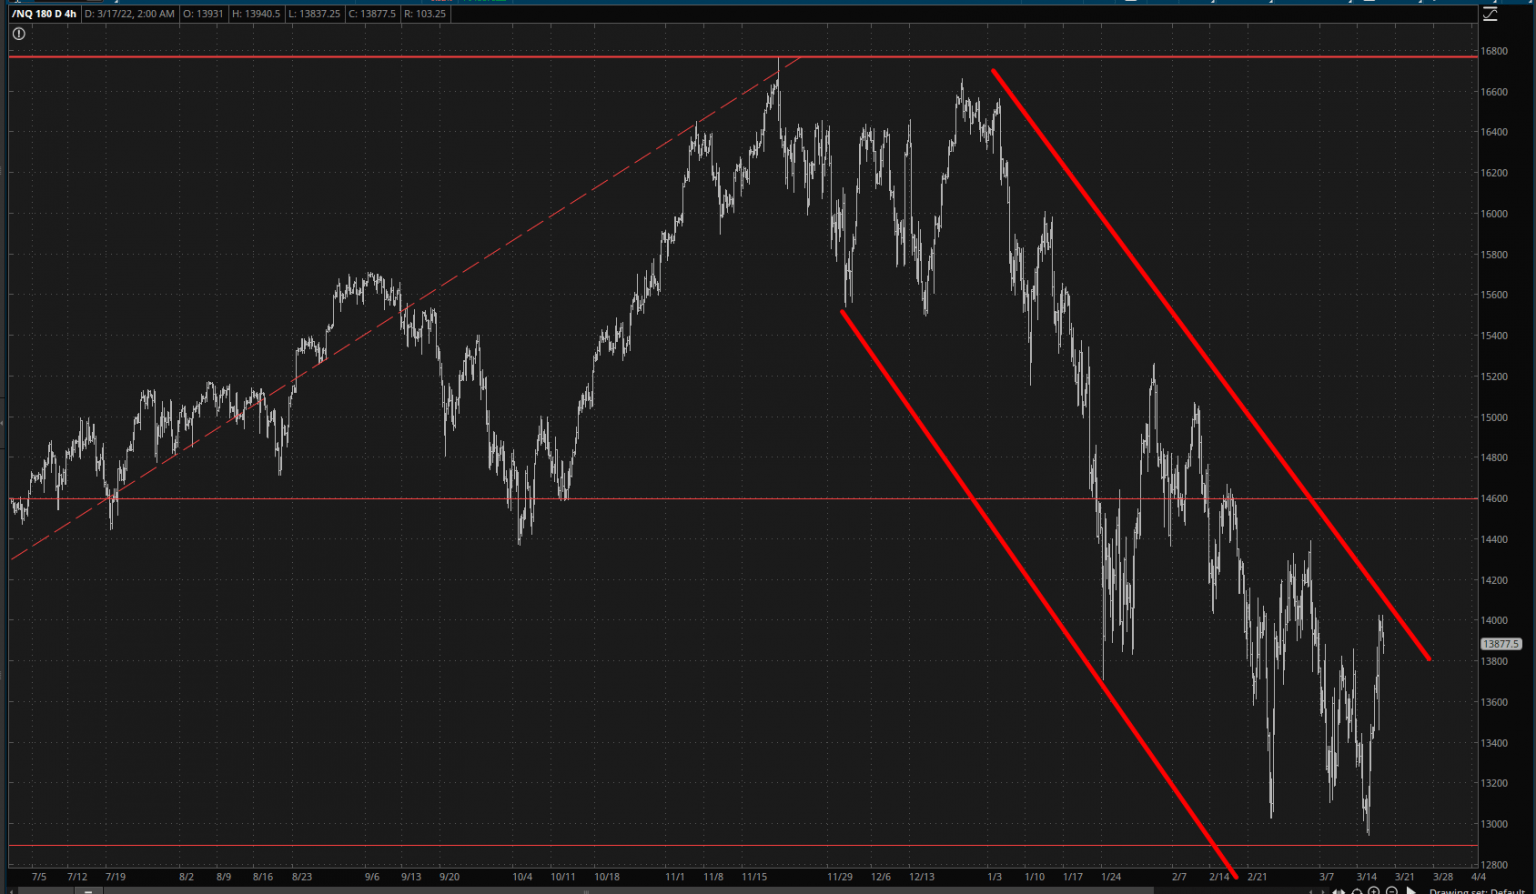Image resolution: width=1536 pixels, height=894 pixels.
Task: Click the 16000 price axis label
Action: click(1494, 214)
